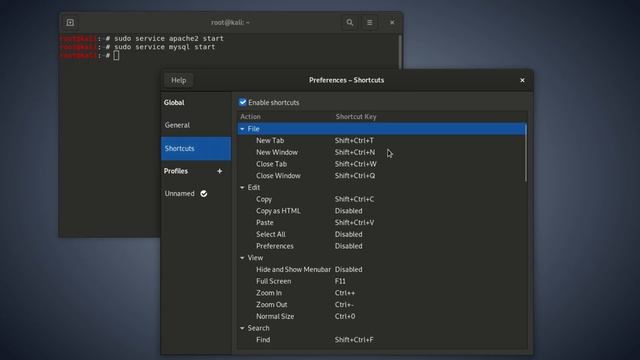This screenshot has height=360, width=640.
Task: Open the terminal hamburger menu
Action: pyautogui.click(x=369, y=22)
